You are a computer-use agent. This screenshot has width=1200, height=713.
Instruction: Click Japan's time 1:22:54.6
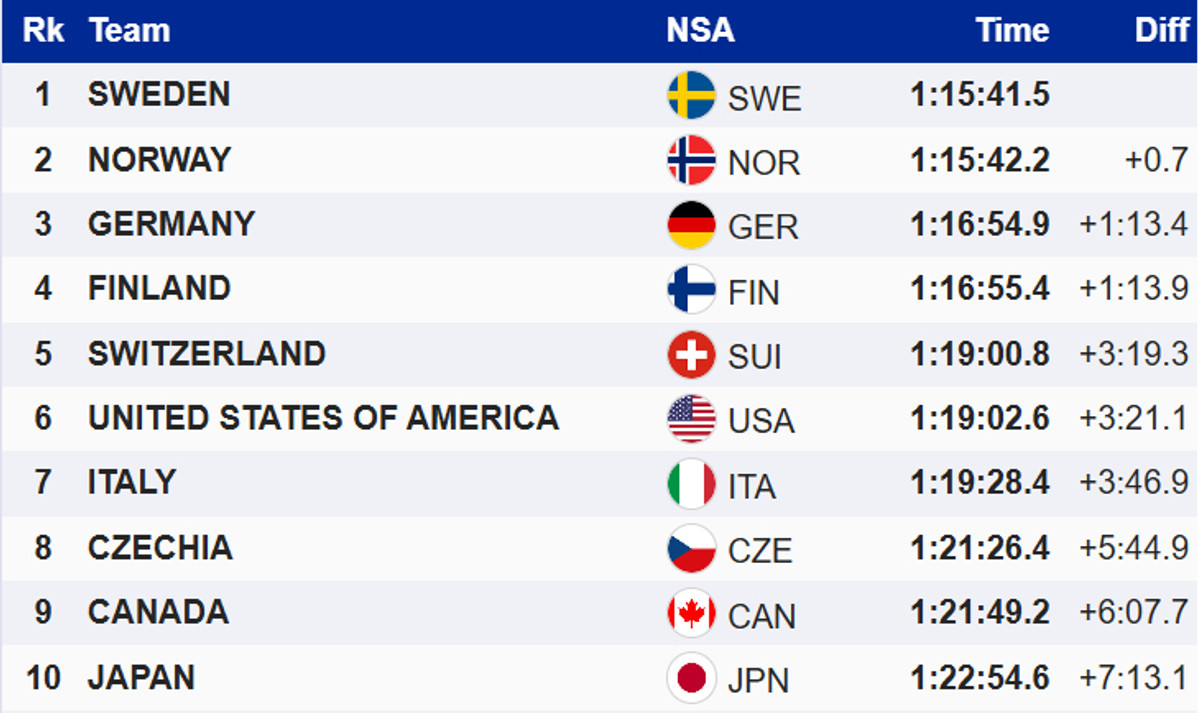[x=979, y=678]
